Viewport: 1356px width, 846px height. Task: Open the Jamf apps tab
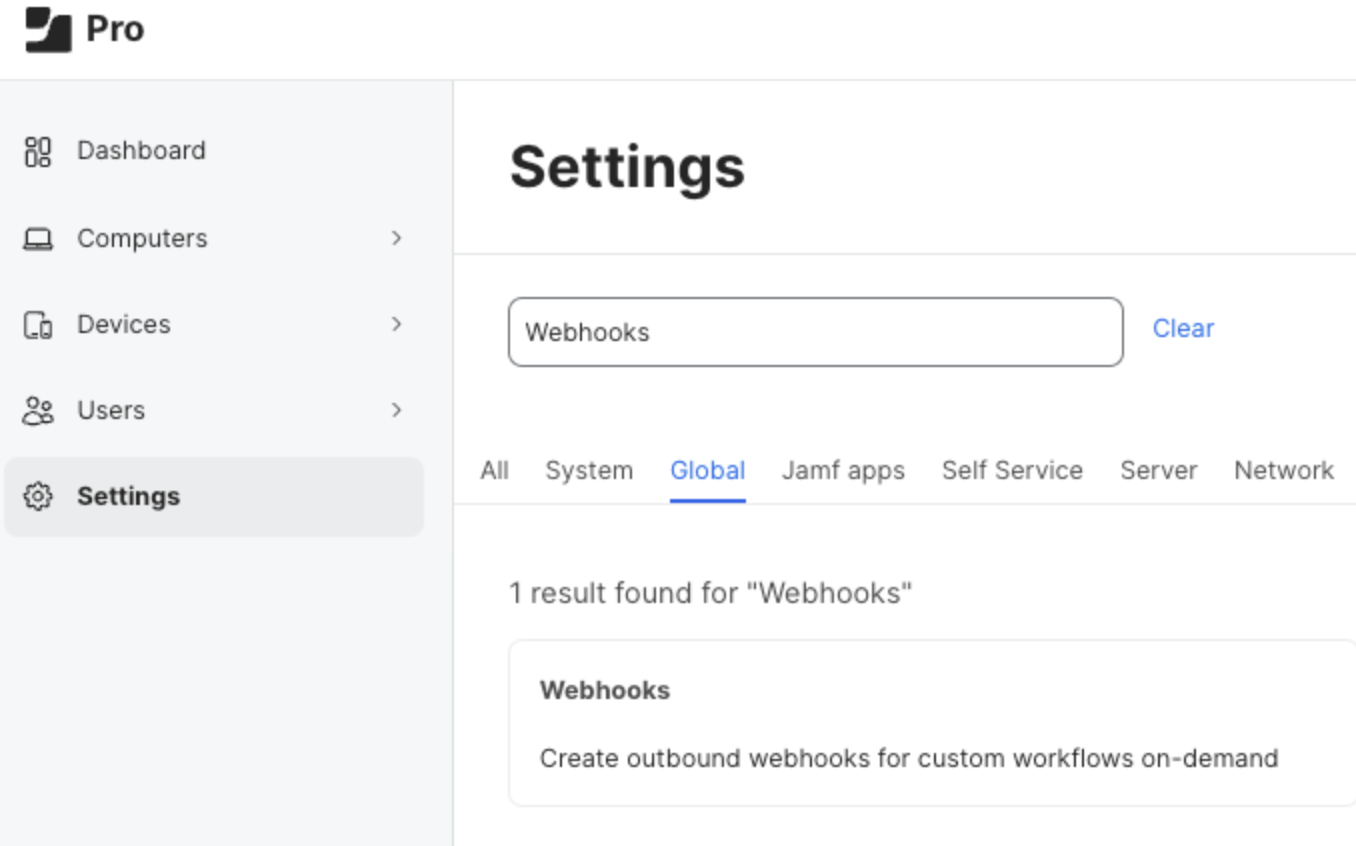pos(843,471)
